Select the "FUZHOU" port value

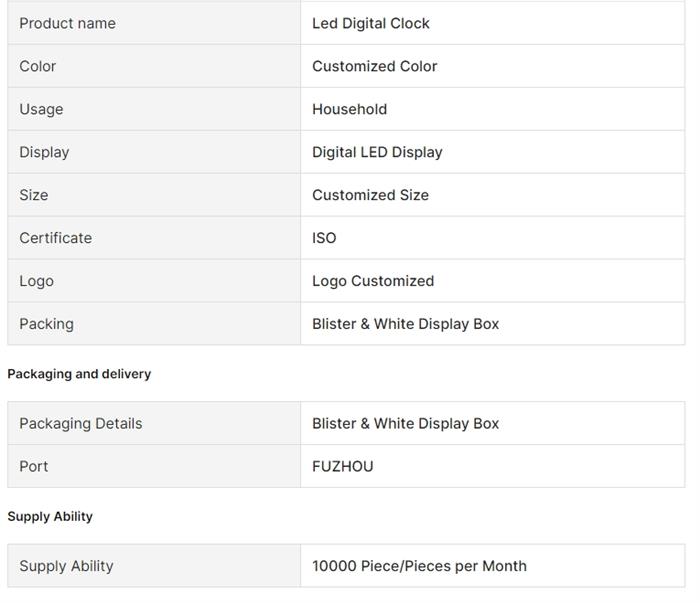342,466
